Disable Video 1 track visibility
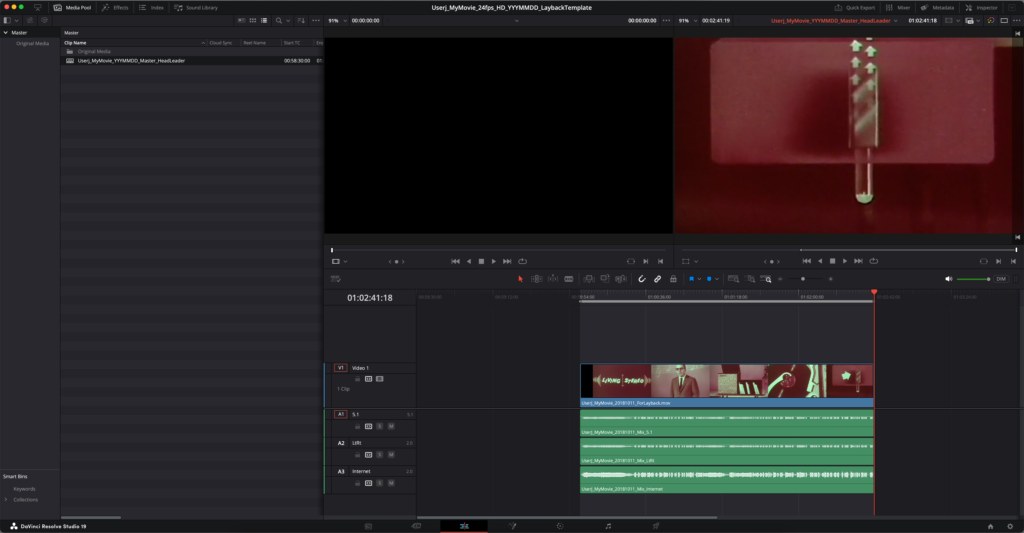 coord(379,379)
